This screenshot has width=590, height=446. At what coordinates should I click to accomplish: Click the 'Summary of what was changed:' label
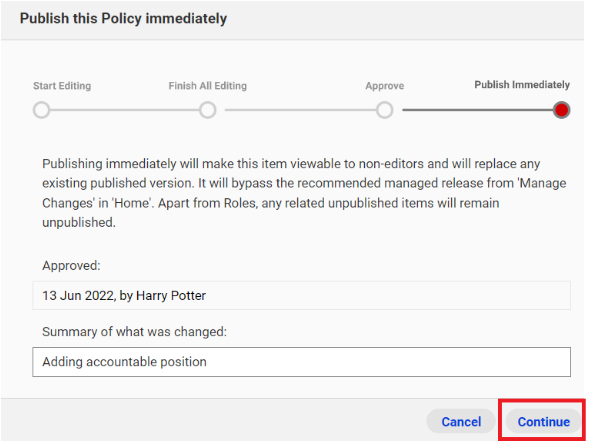[x=134, y=332]
